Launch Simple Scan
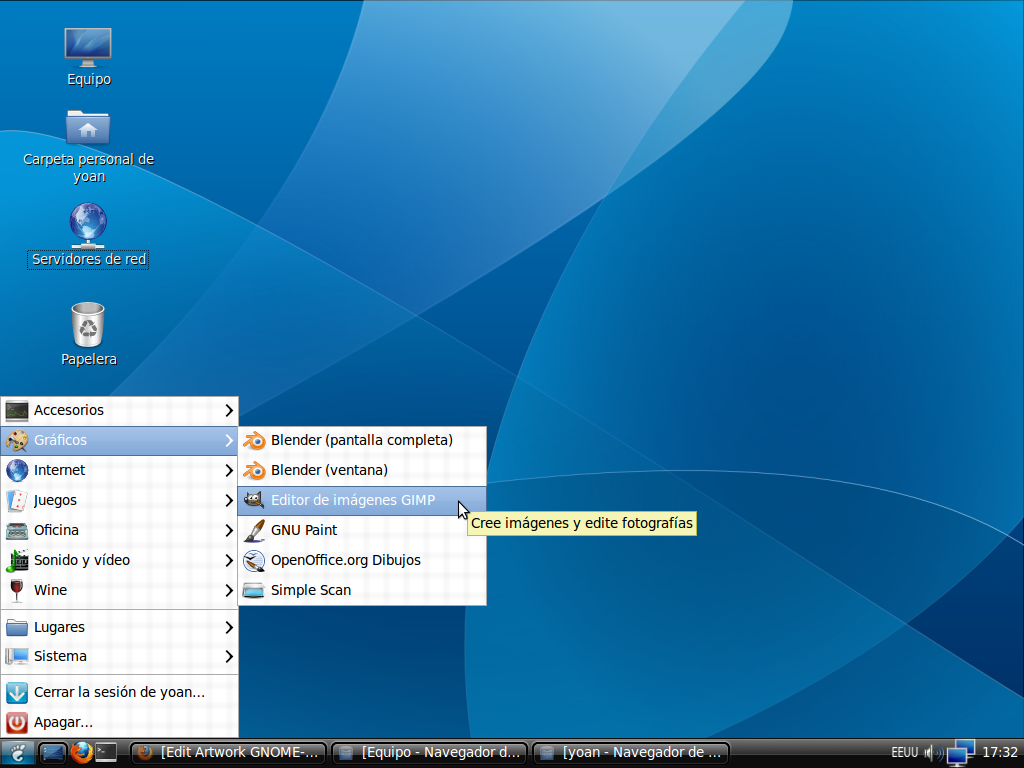Viewport: 1024px width, 768px height. (x=362, y=590)
